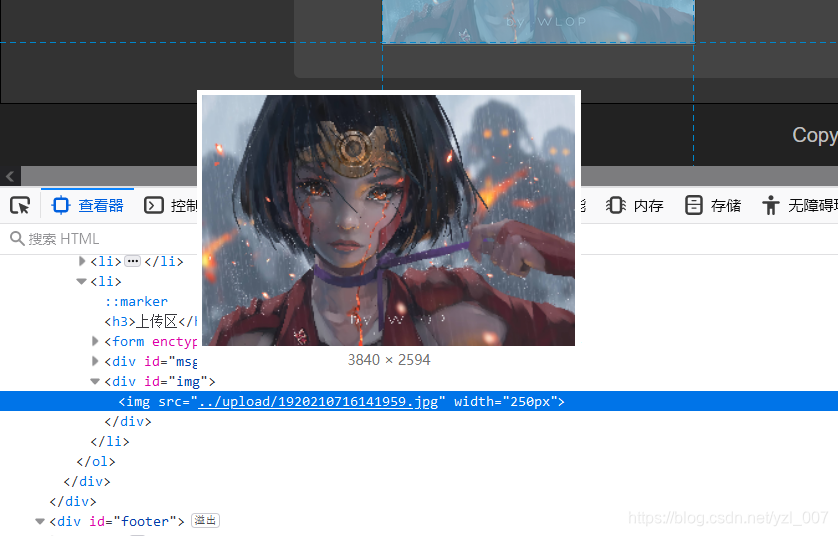Select the closing </li> tag row
The image size is (838, 536).
[x=110, y=442]
